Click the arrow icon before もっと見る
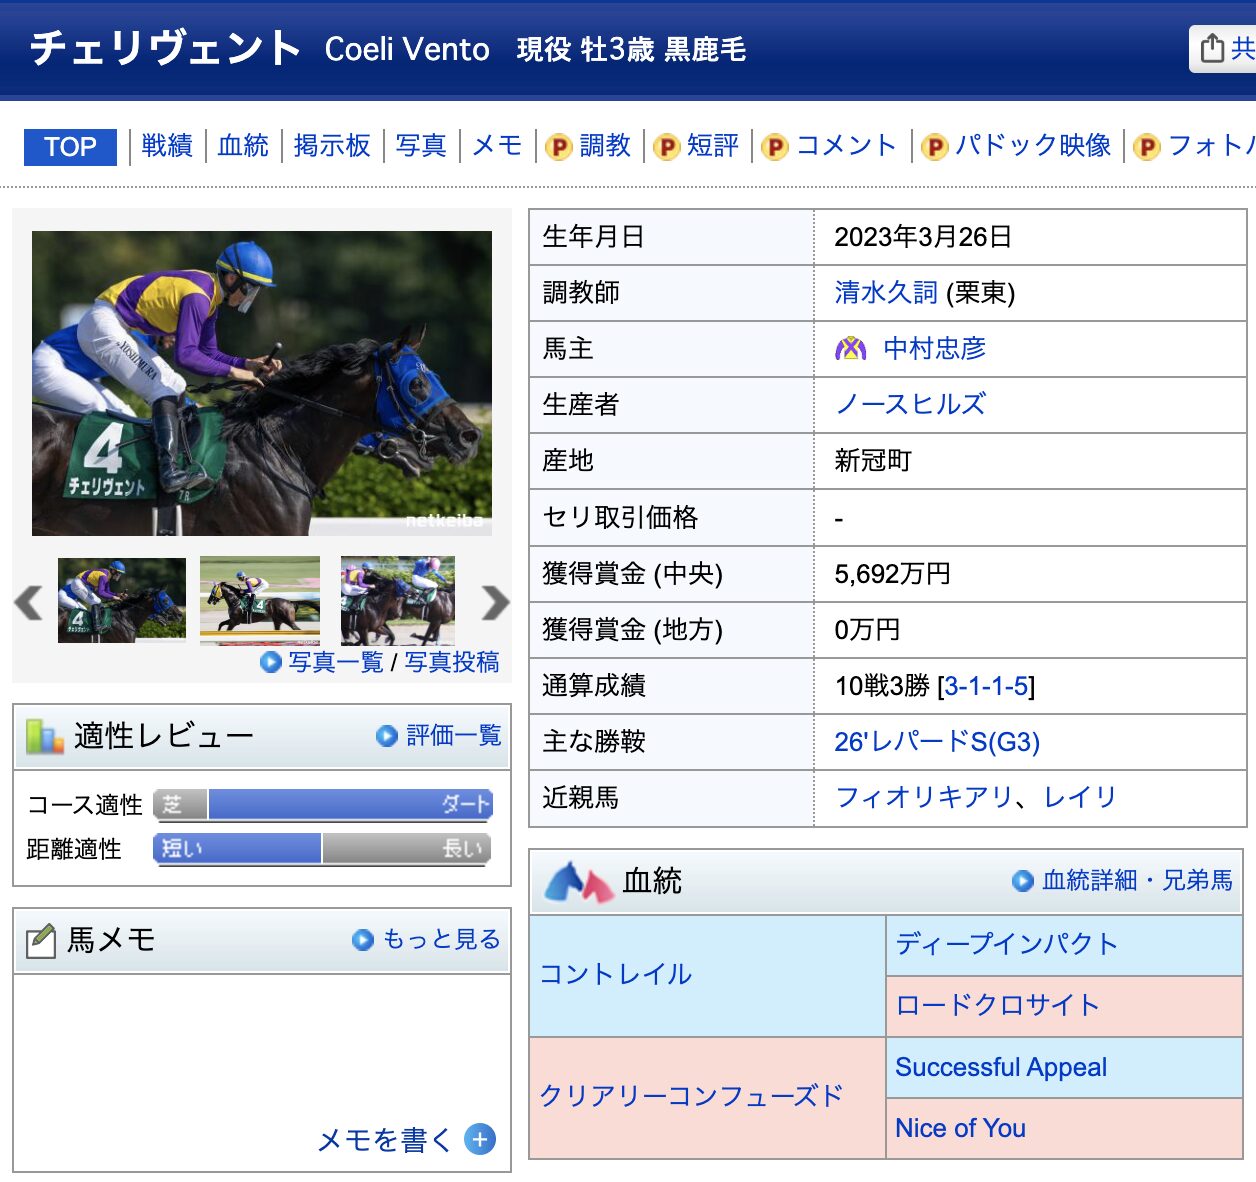The width and height of the screenshot is (1256, 1182). pos(363,940)
